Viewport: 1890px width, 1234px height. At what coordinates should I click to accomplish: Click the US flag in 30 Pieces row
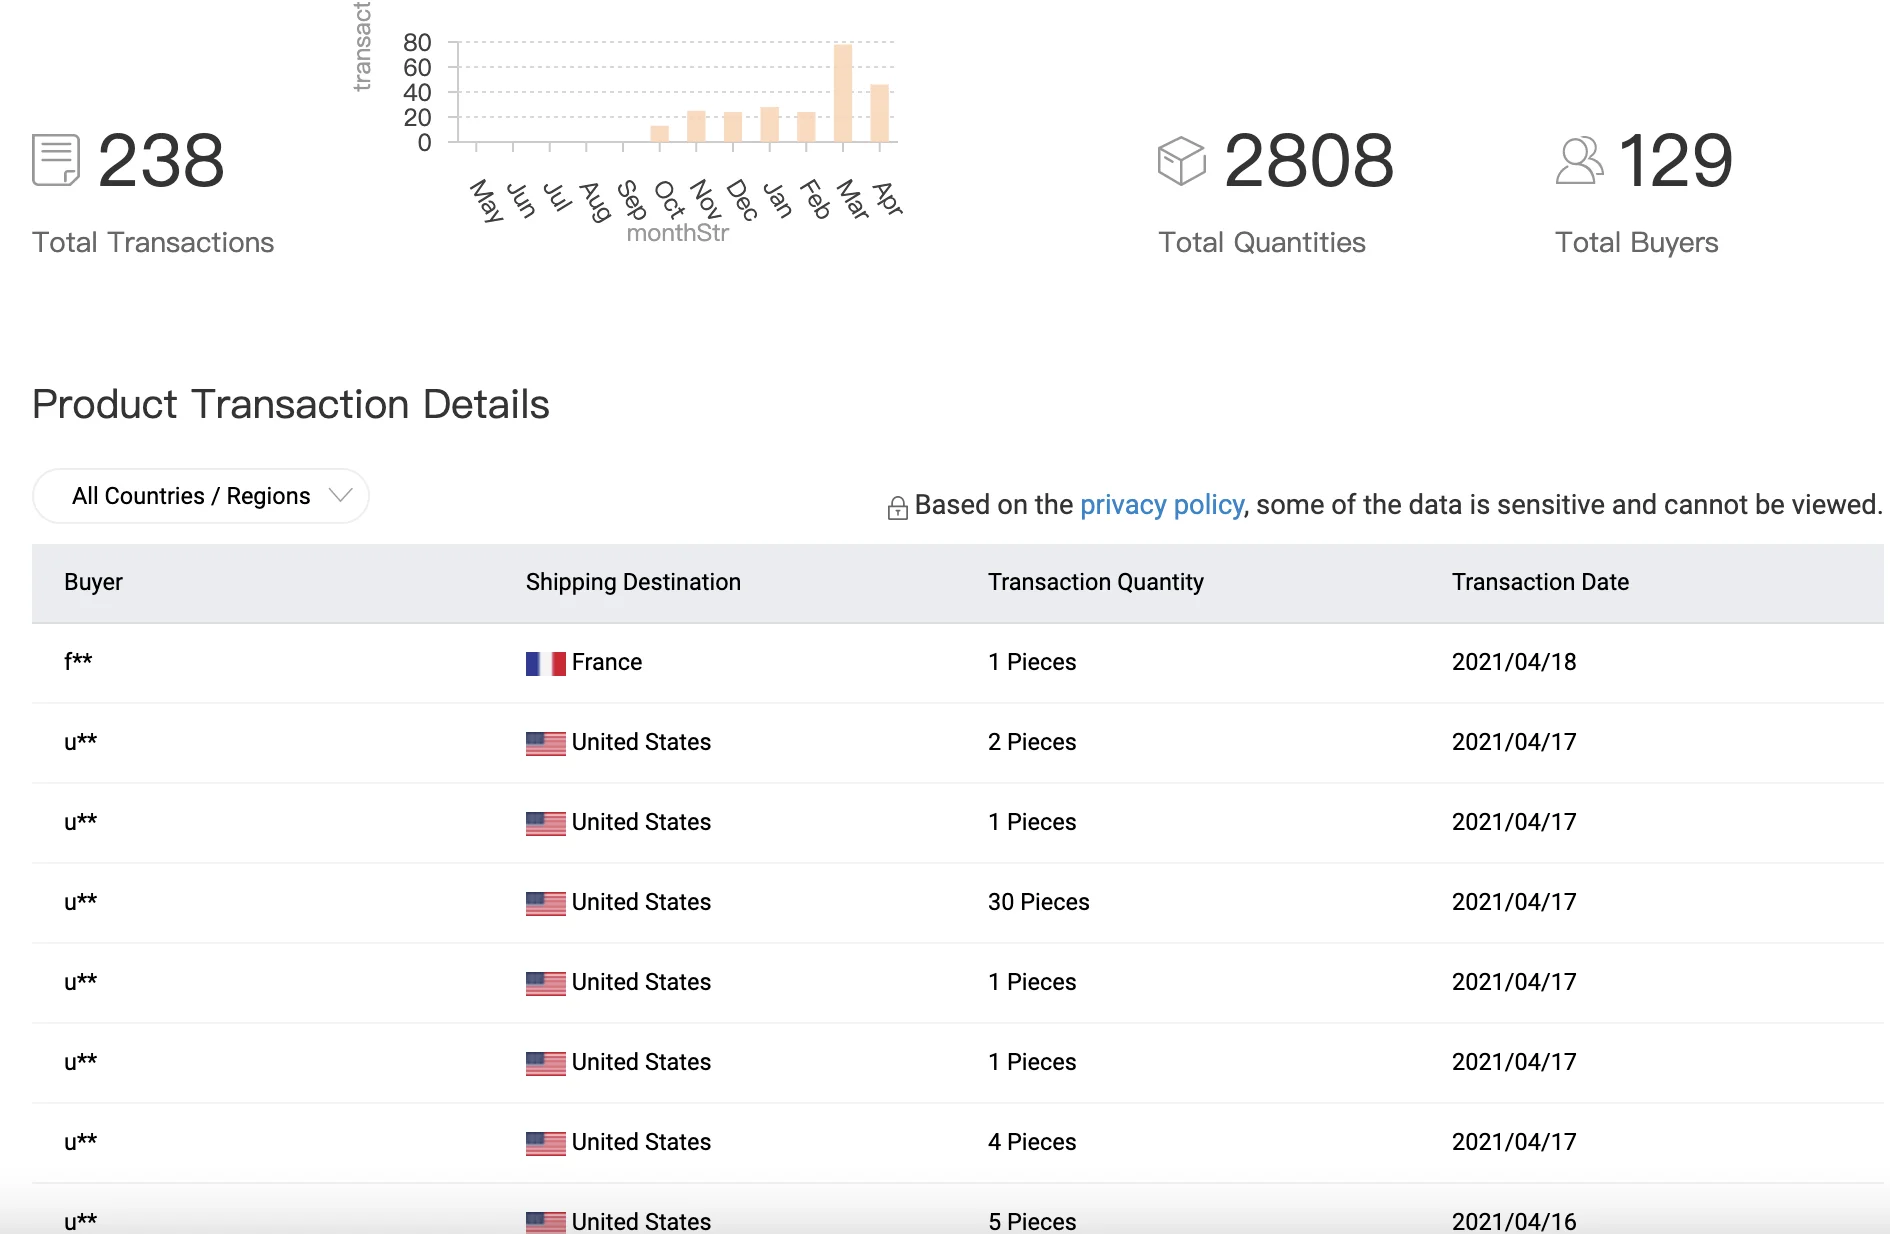545,903
